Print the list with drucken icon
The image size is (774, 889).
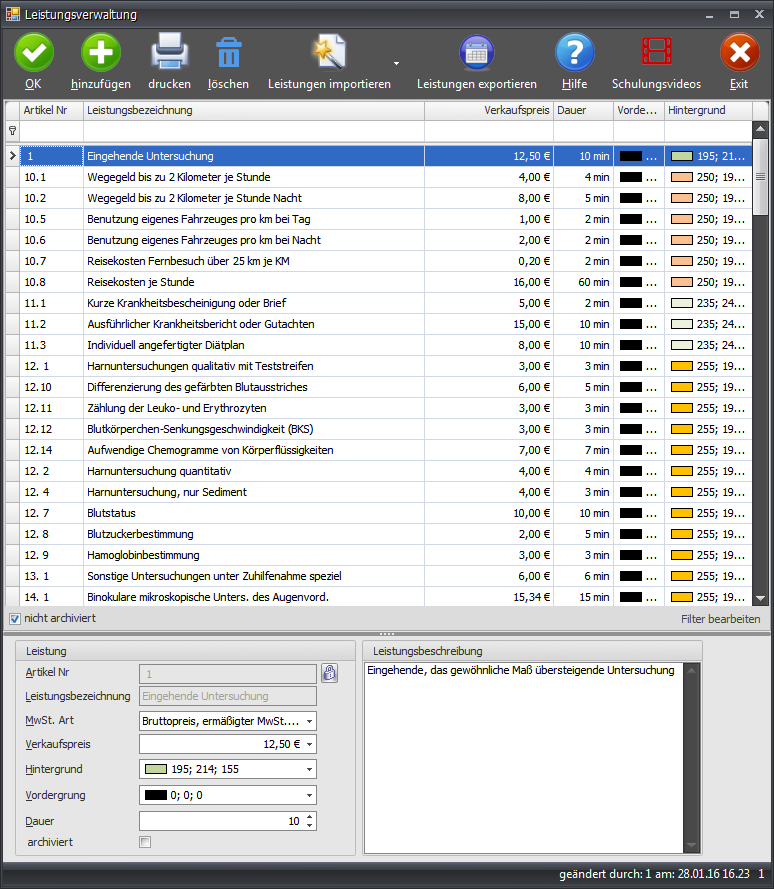pyautogui.click(x=169, y=52)
